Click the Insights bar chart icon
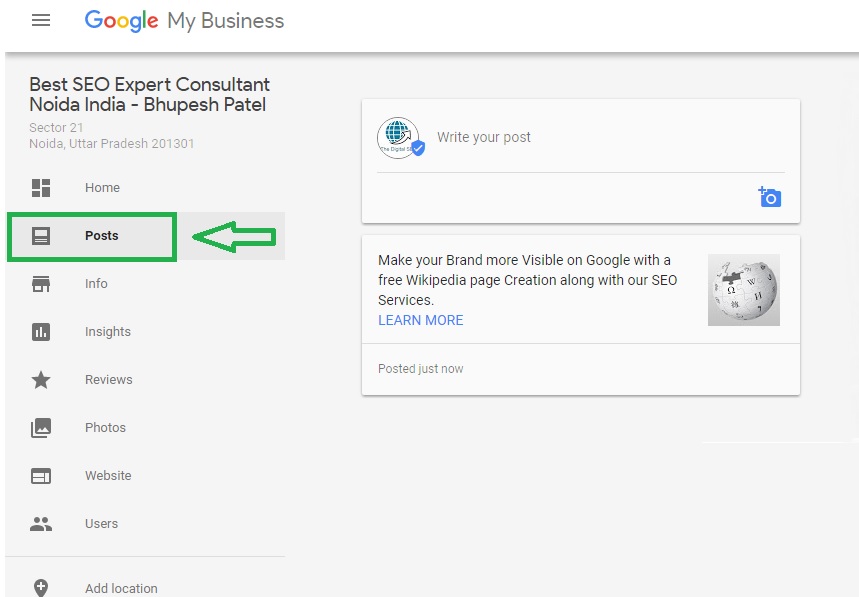 coord(41,332)
